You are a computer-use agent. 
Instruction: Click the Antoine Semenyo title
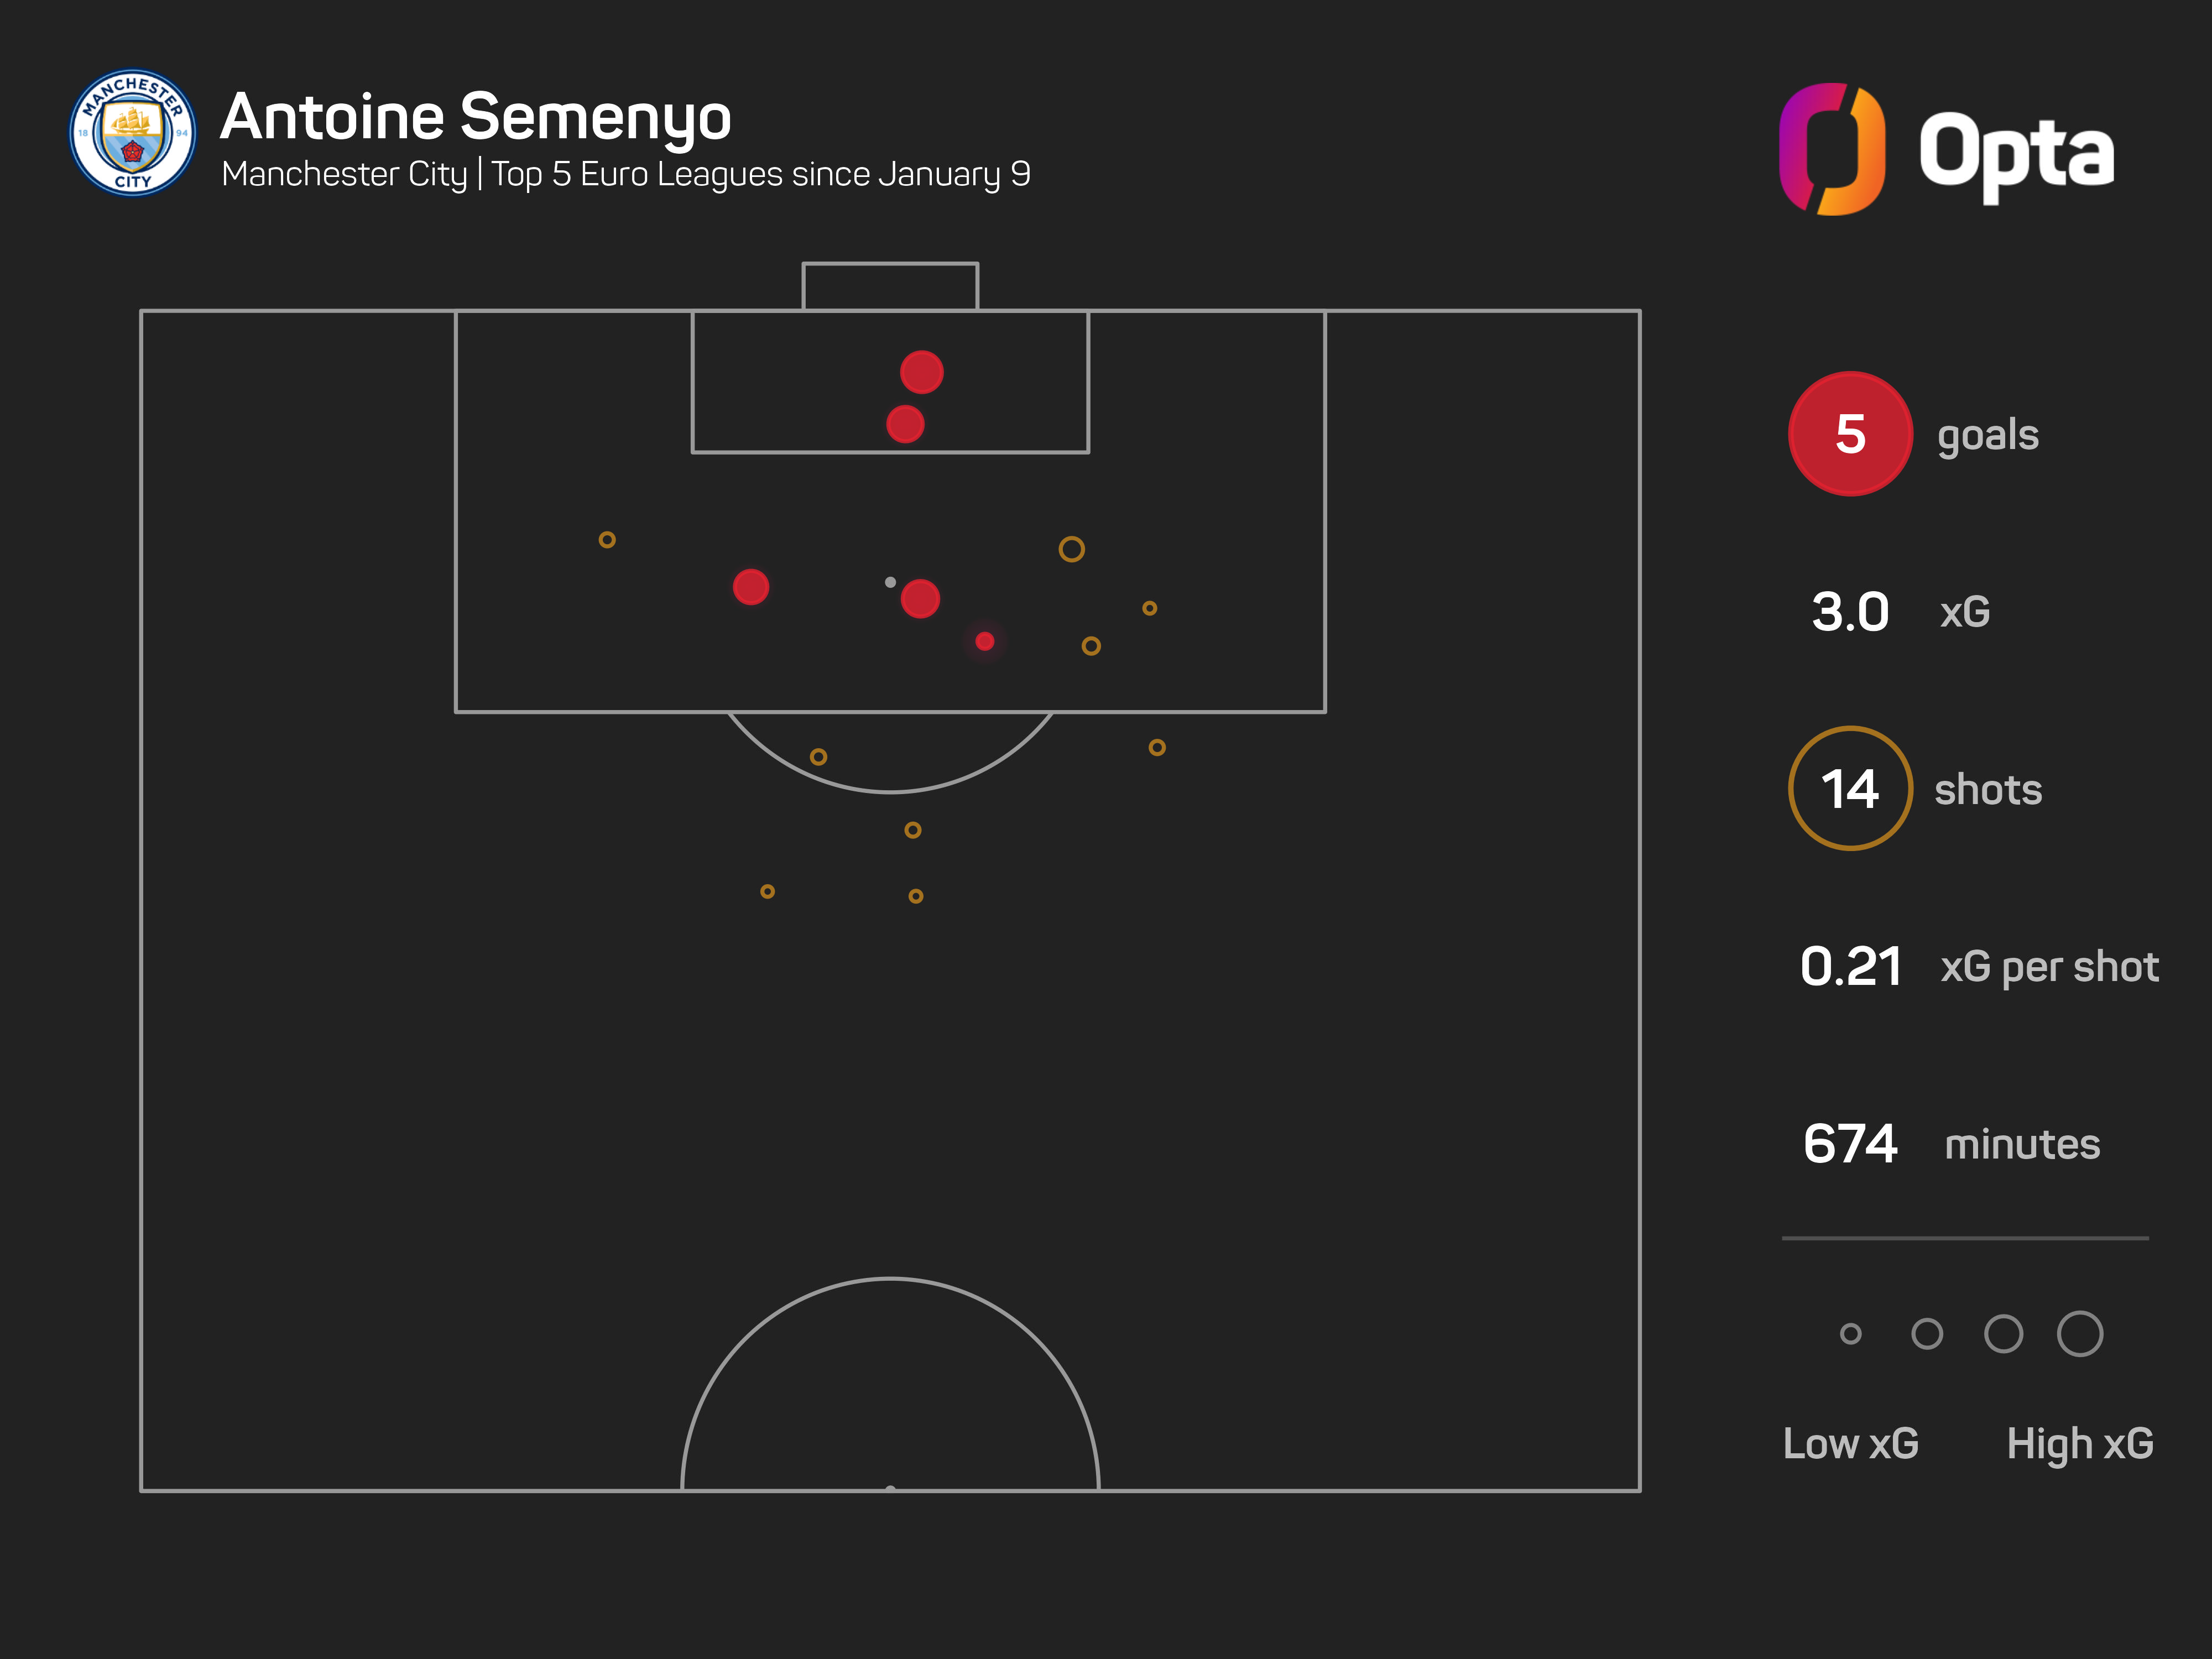pyautogui.click(x=476, y=117)
